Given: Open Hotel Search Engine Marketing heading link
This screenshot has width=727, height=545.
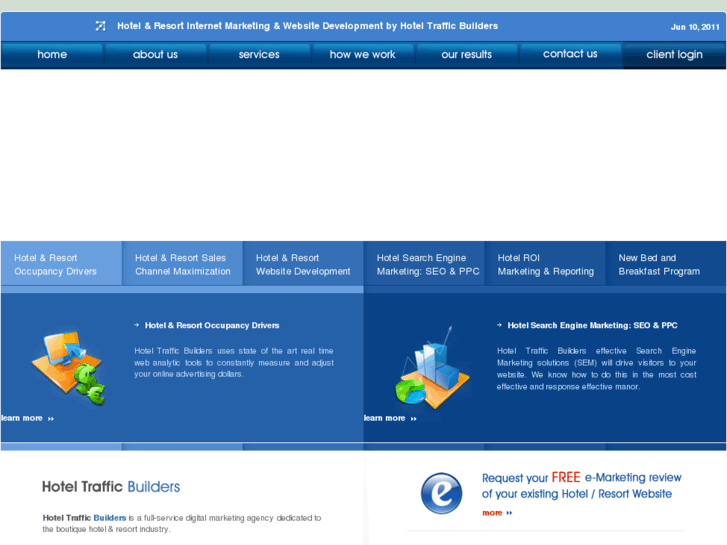Looking at the screenshot, I should [x=592, y=326].
